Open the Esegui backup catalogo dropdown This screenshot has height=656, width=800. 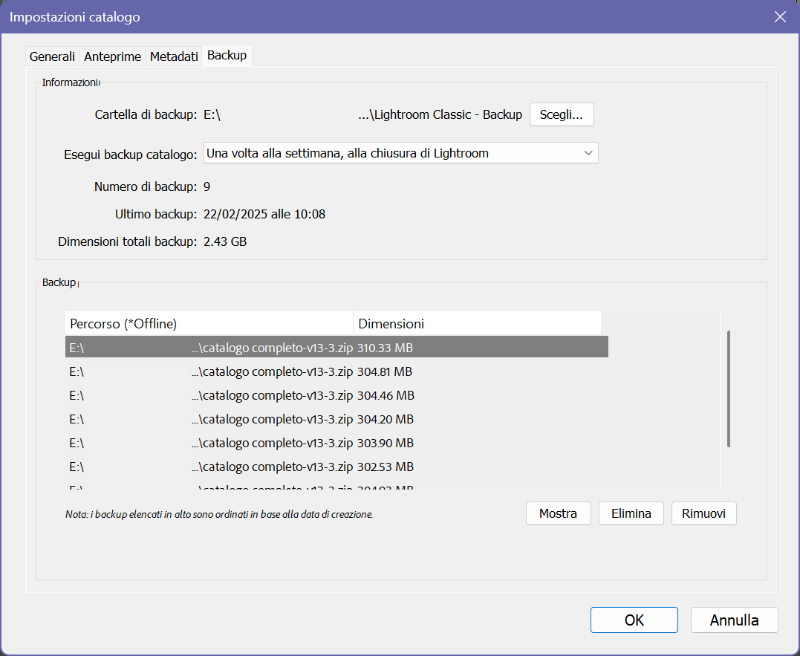401,153
